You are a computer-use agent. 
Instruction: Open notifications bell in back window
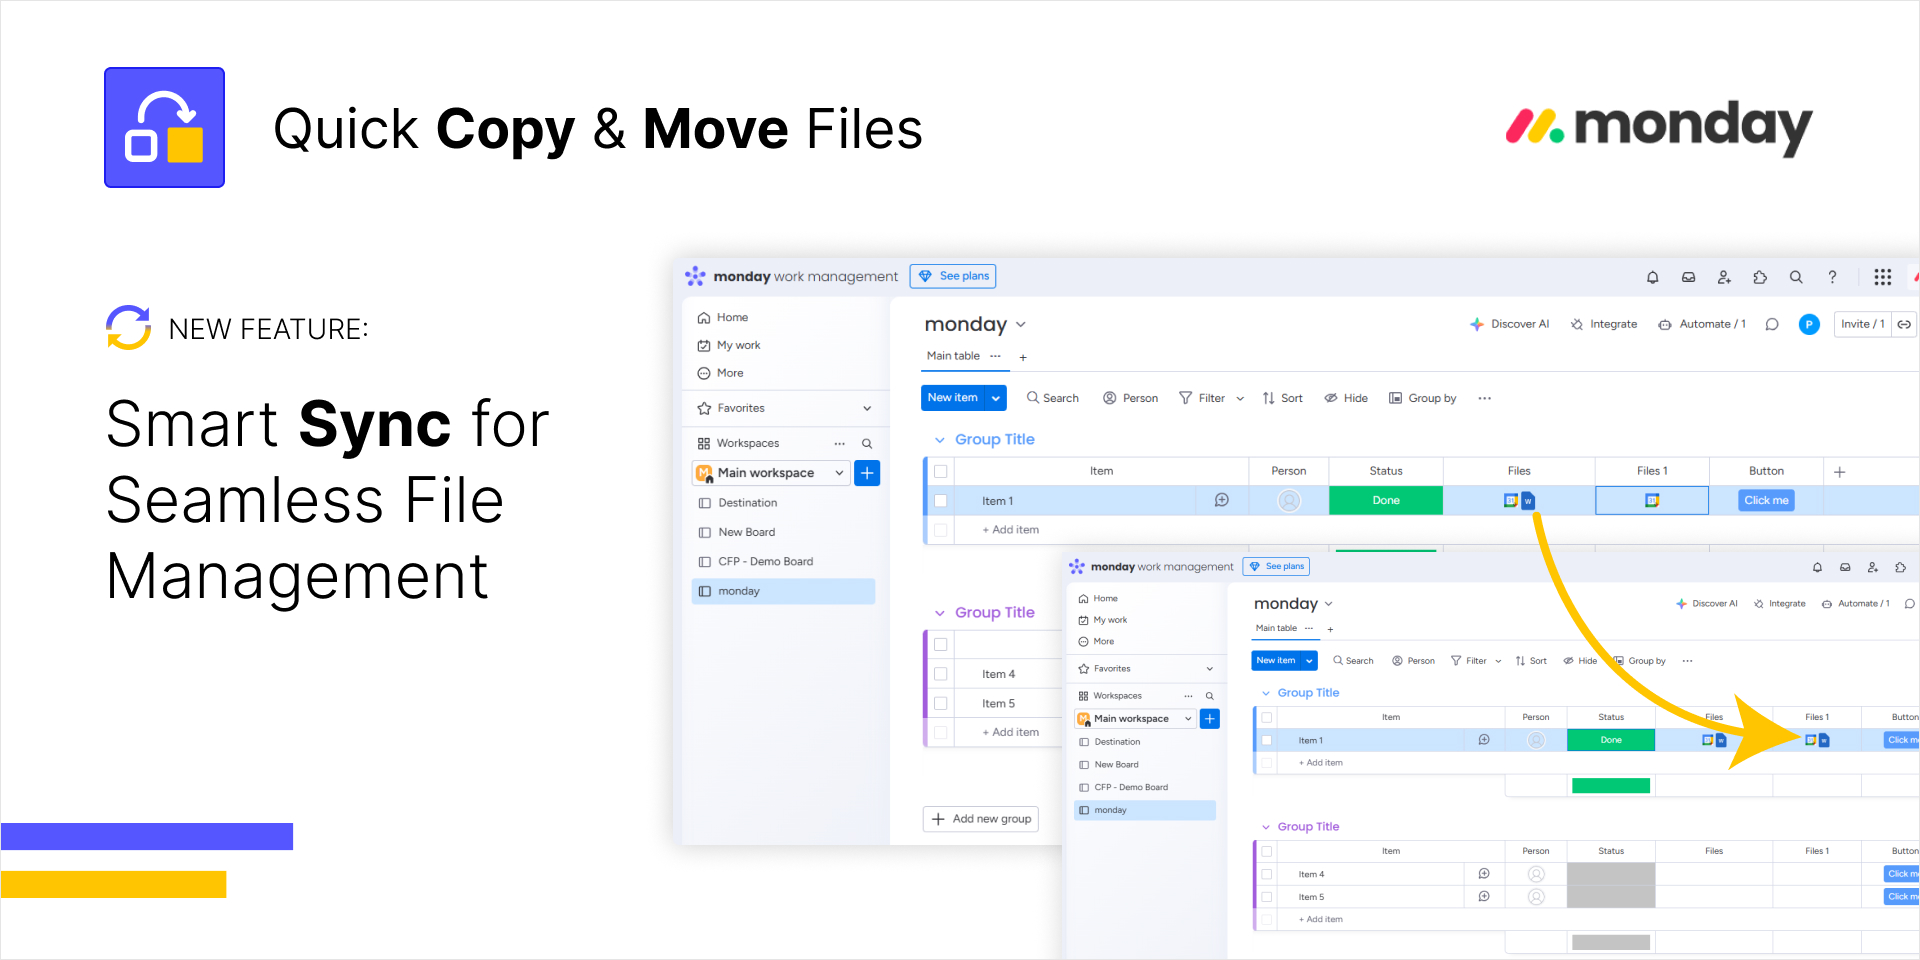click(1652, 277)
